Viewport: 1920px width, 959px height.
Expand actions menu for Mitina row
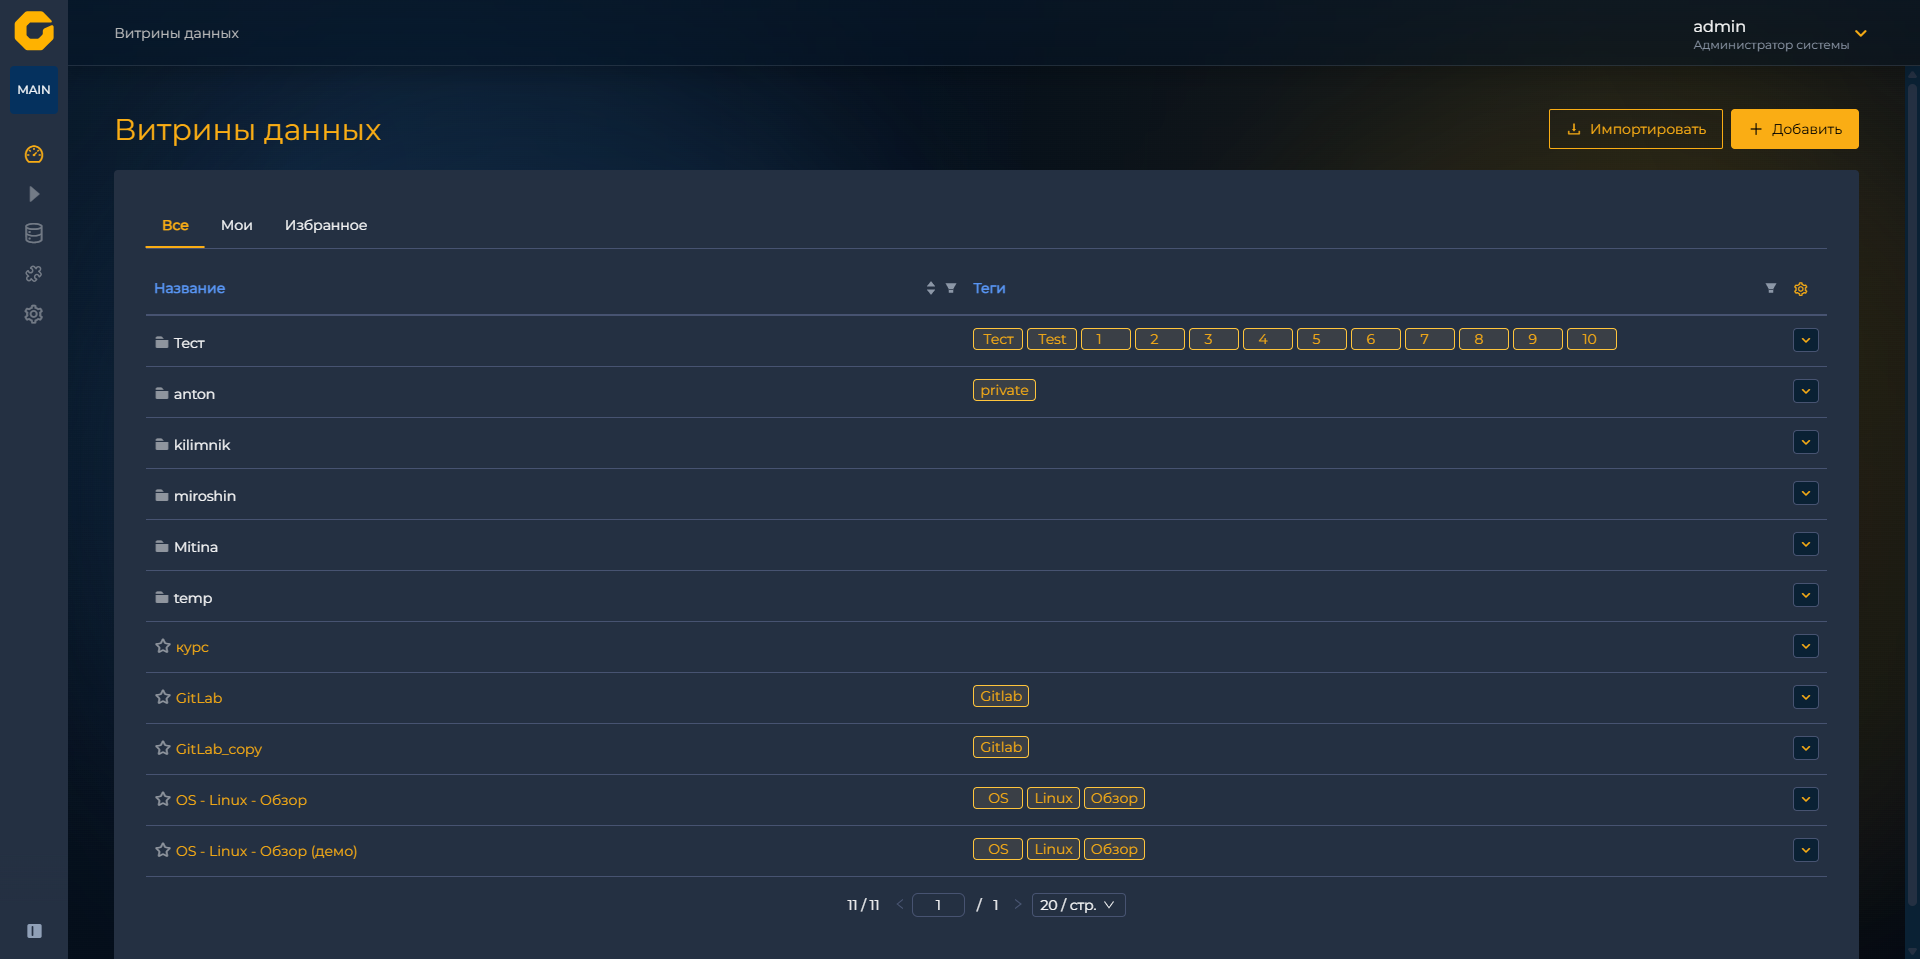click(1806, 544)
